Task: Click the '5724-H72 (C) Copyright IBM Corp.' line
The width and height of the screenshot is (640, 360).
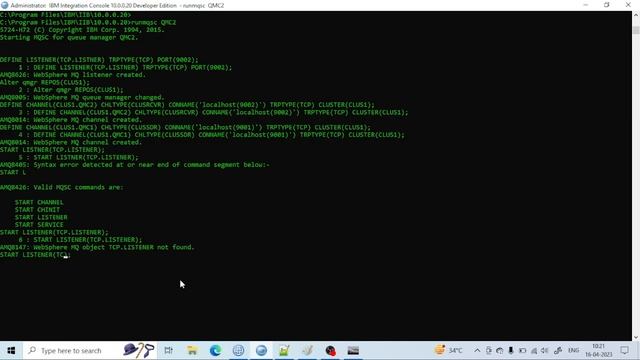Action: coord(82,30)
